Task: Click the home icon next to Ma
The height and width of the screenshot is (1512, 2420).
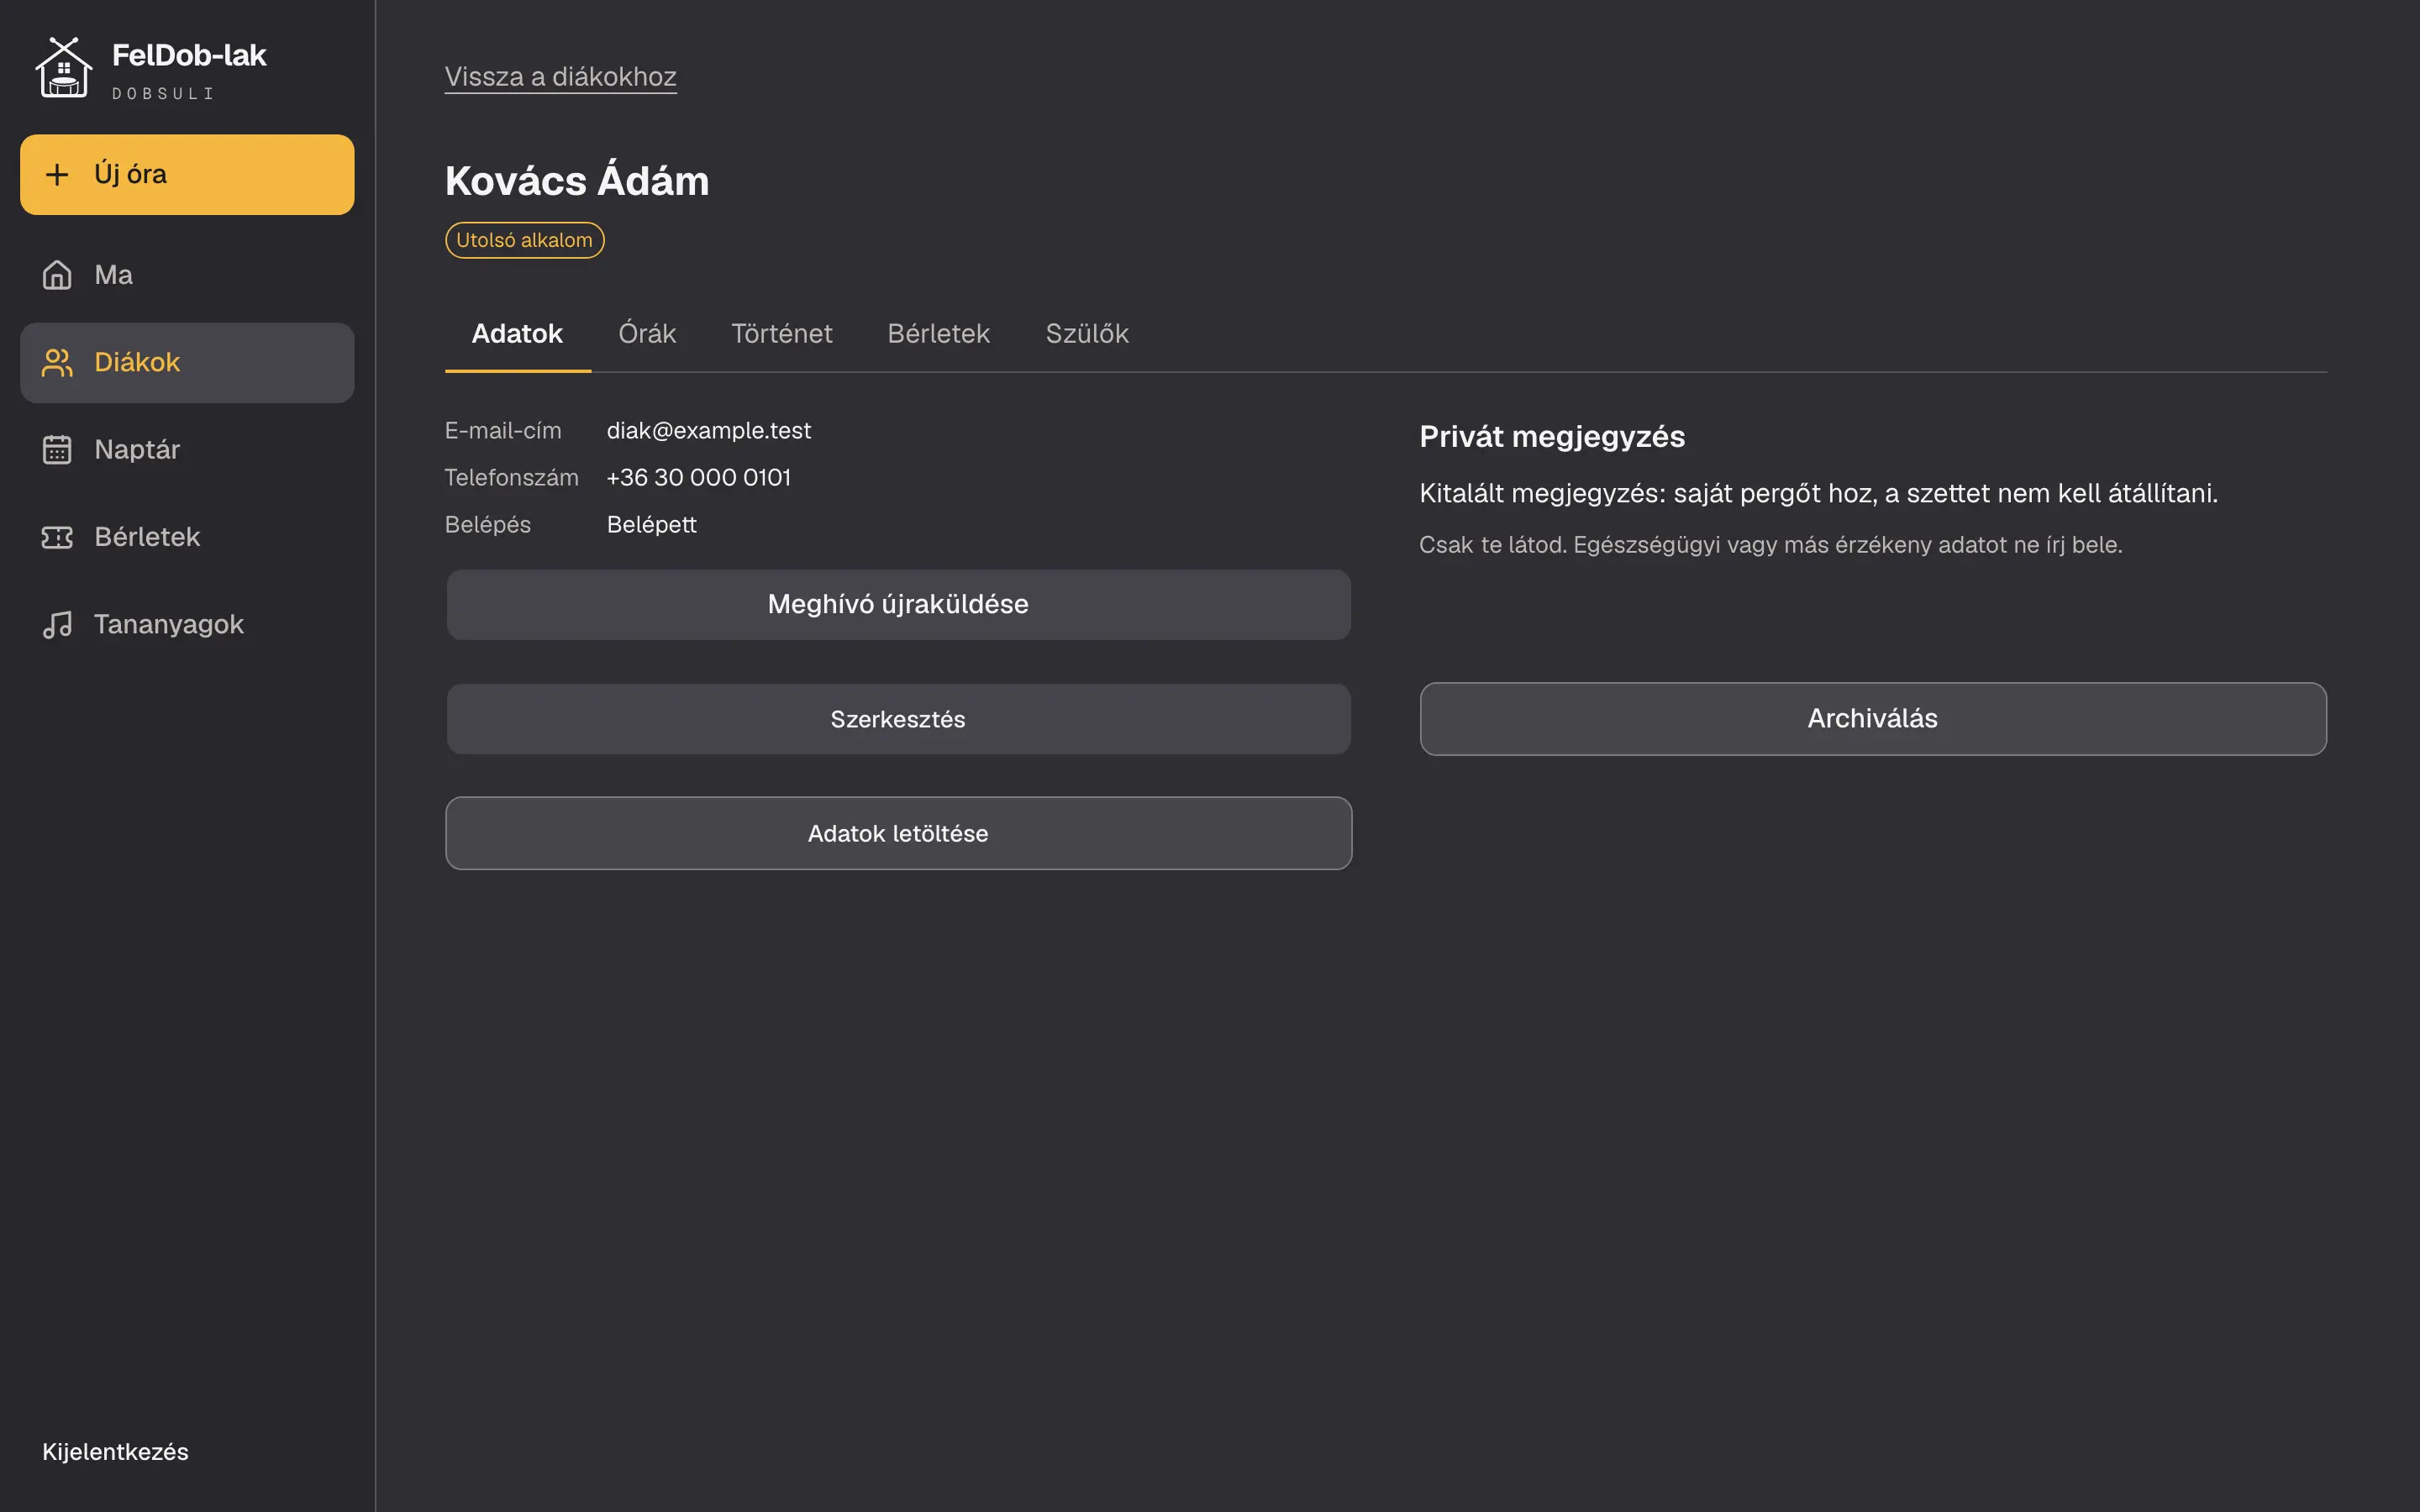Action: point(57,275)
